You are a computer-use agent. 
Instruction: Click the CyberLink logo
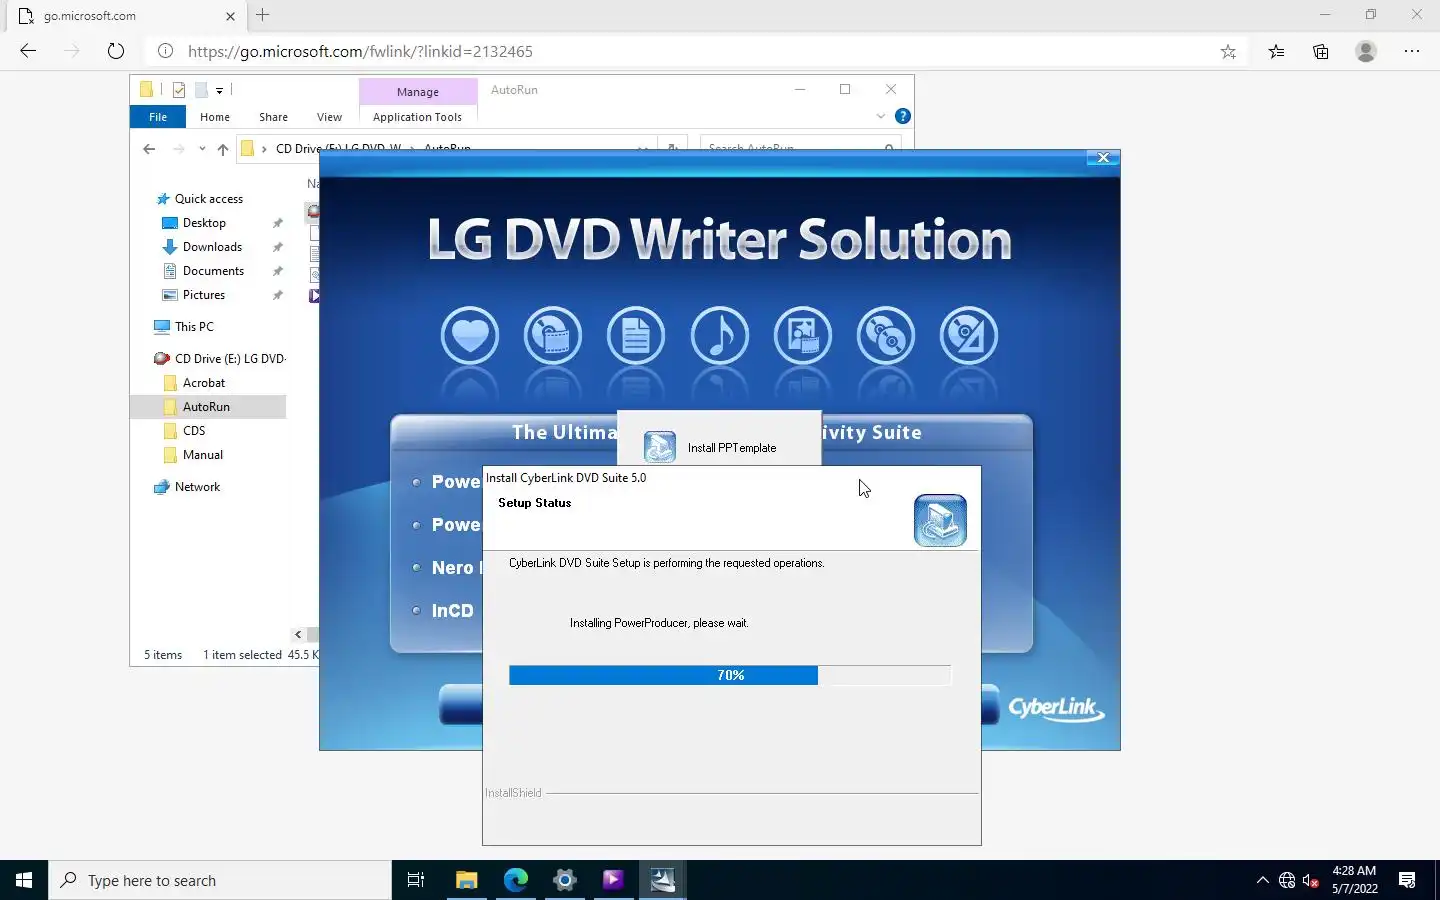[x=1056, y=708]
